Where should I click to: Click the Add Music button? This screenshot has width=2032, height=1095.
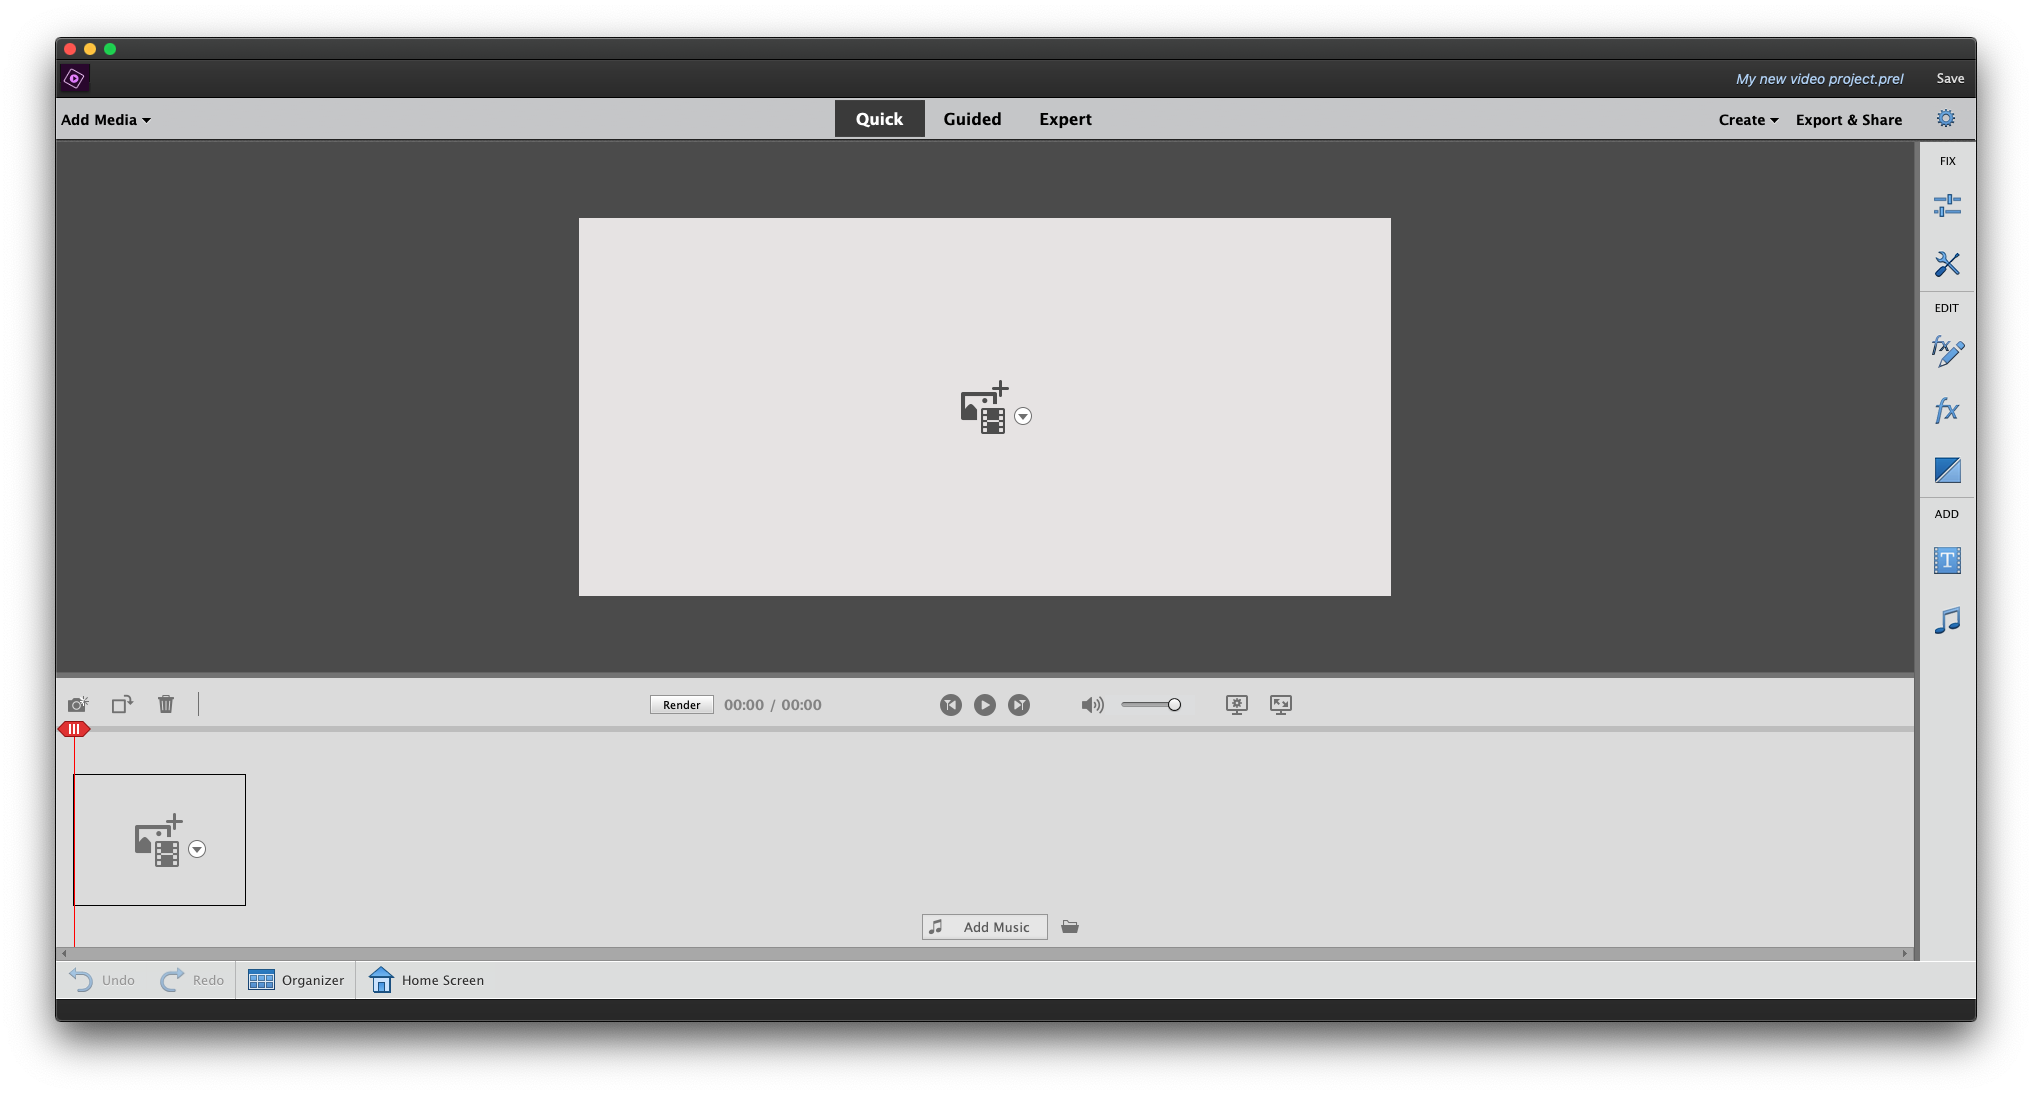[984, 926]
